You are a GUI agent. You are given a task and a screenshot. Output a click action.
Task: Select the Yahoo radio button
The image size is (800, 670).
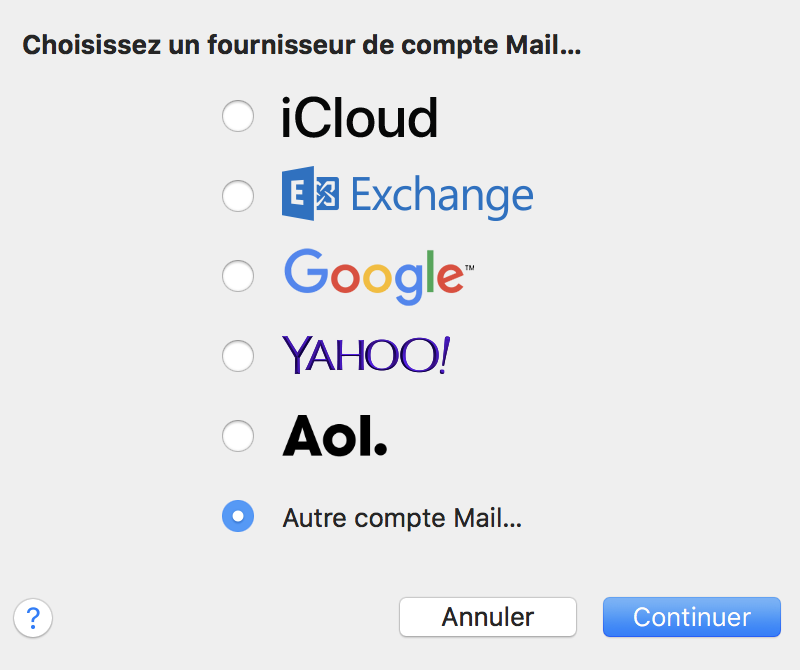coord(237,355)
